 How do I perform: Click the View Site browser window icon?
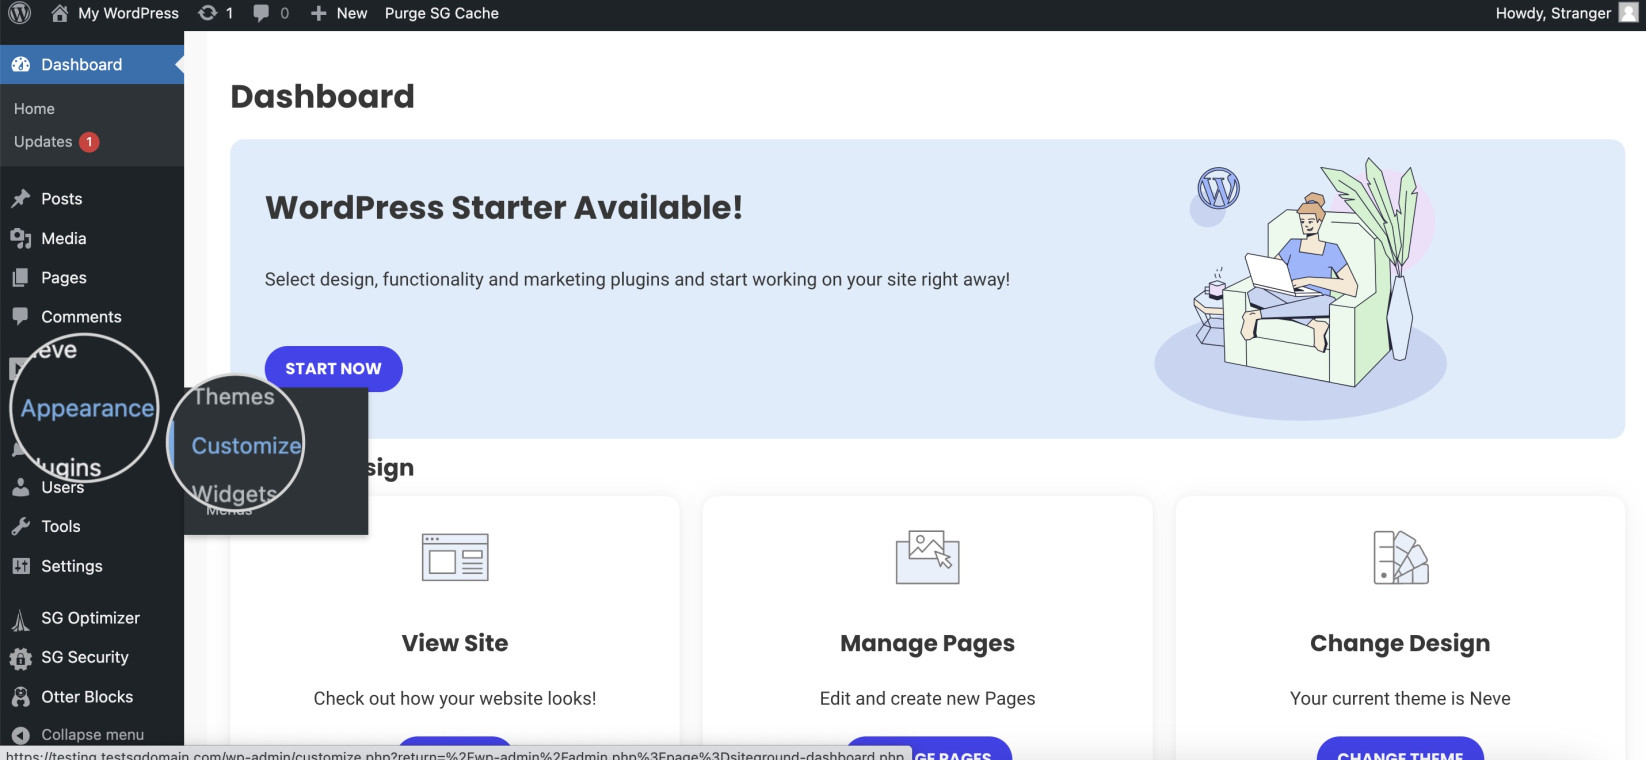[455, 557]
